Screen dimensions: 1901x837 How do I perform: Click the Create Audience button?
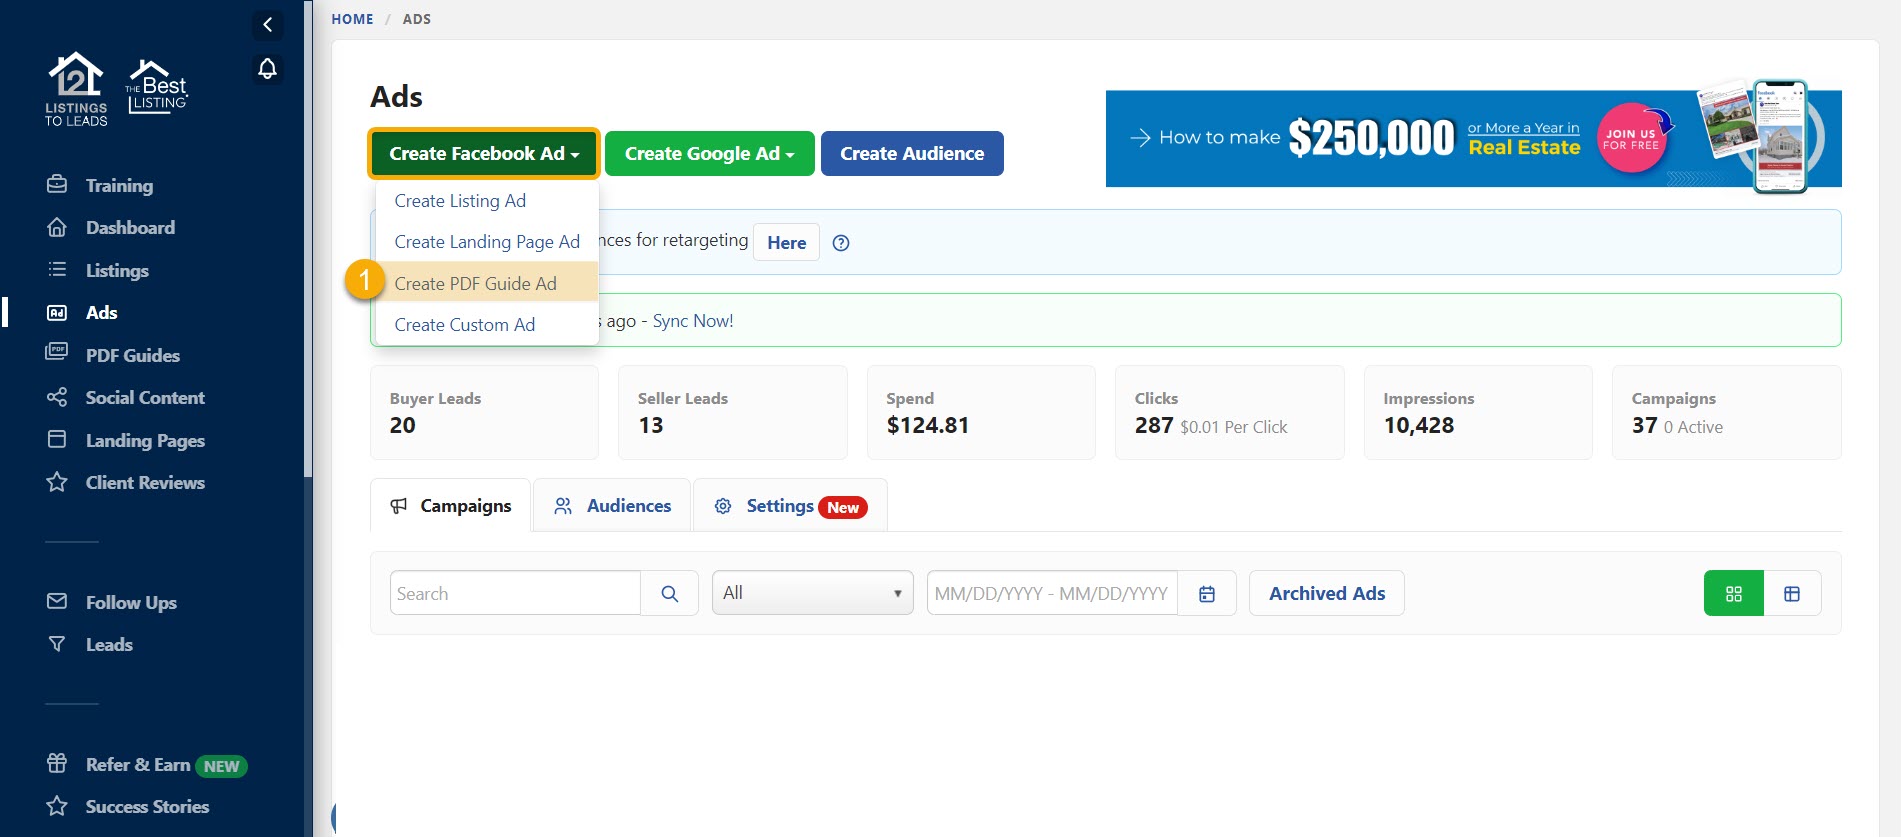[911, 154]
